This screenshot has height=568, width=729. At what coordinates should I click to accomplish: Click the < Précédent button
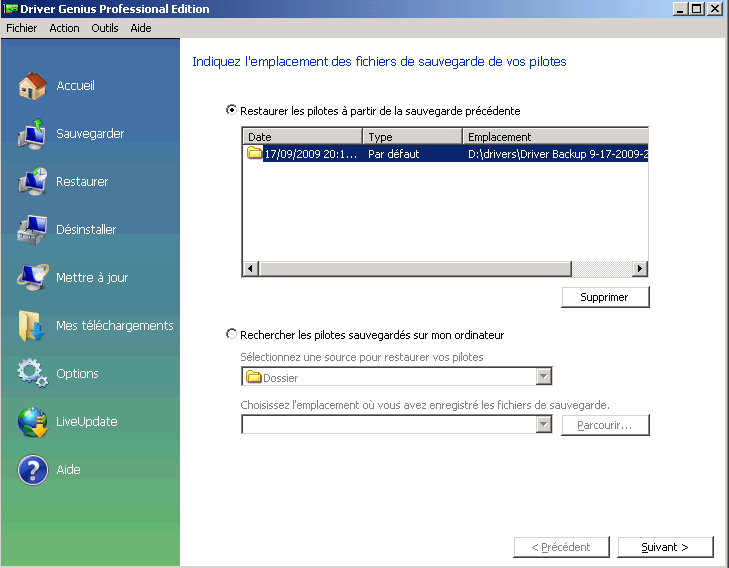pyautogui.click(x=561, y=547)
